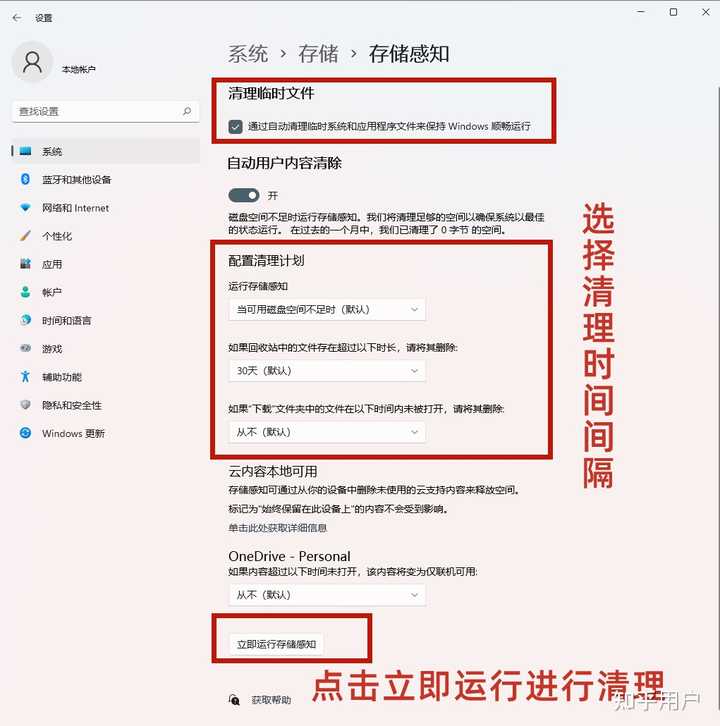Click the paintbrush icon for 个性化
The width and height of the screenshot is (720, 726).
point(25,236)
